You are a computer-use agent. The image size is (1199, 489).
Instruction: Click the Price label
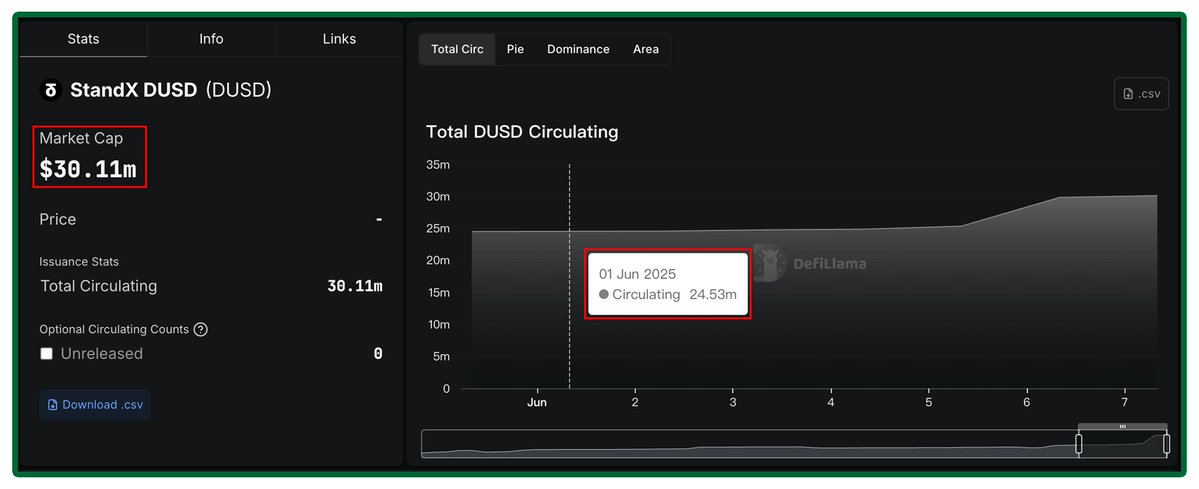pyautogui.click(x=58, y=220)
